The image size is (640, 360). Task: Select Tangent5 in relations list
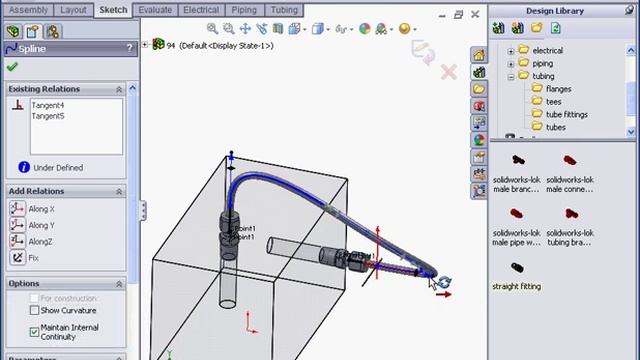tap(48, 116)
